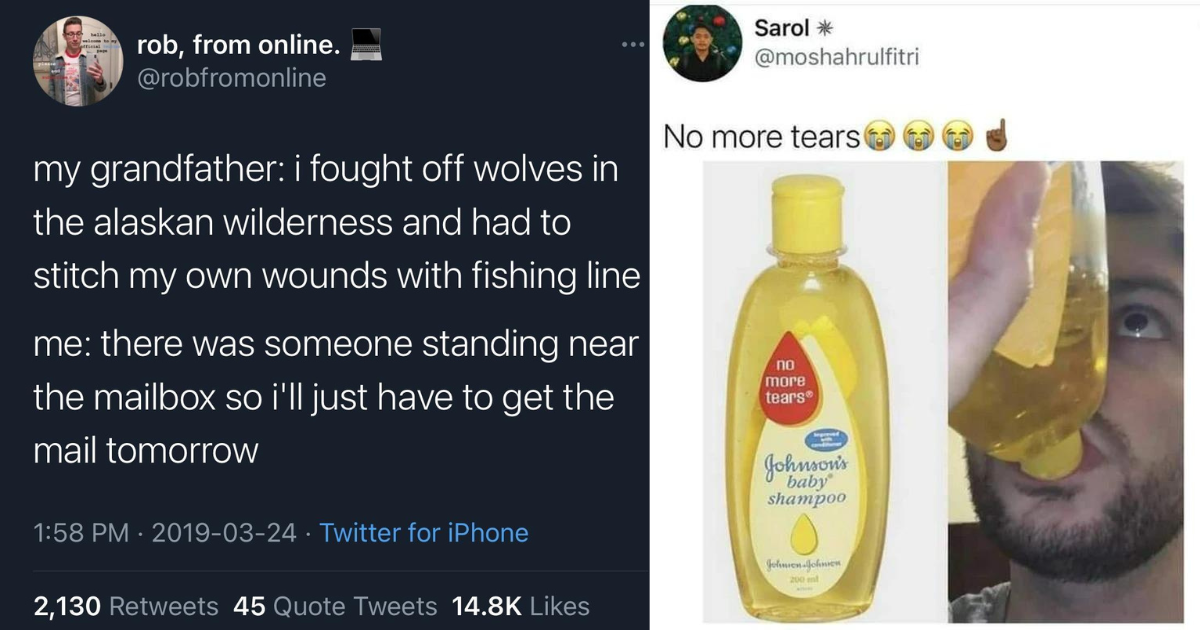Viewport: 1200px width, 630px height.
Task: Click the Twitter for iPhone link
Action: point(424,533)
